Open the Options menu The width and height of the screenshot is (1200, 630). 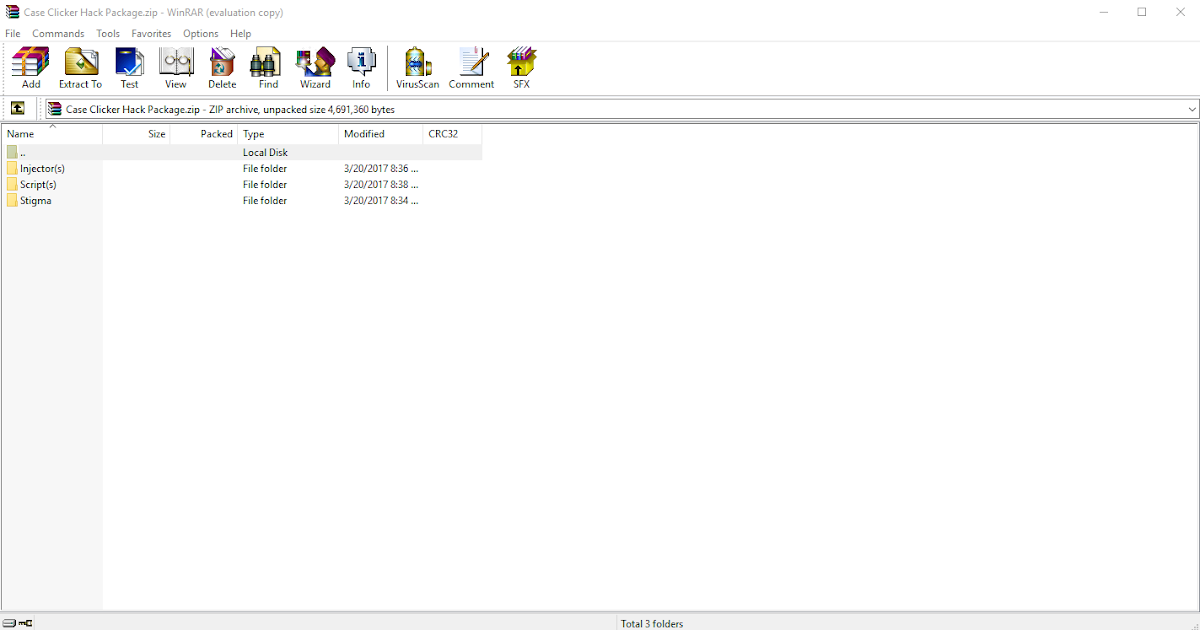click(201, 33)
